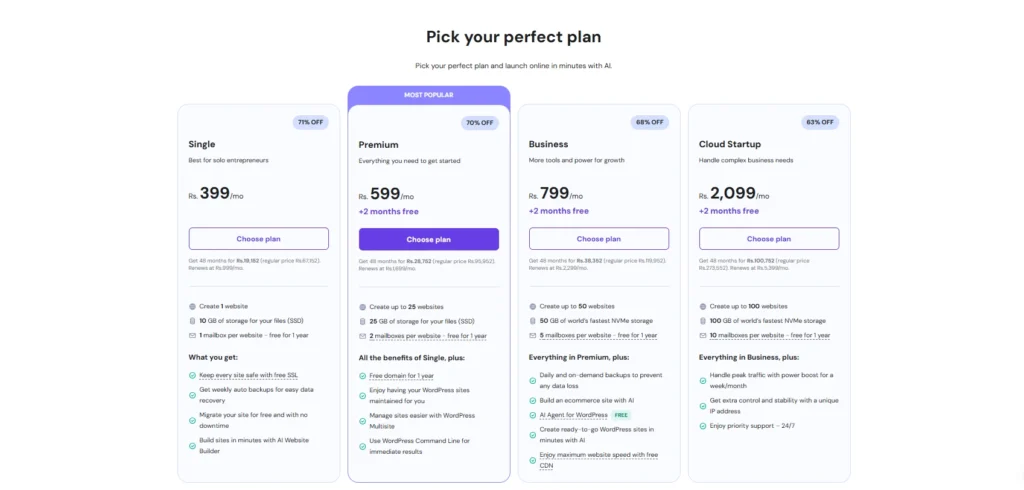Click "Enjoy maximum website speed with free CDN" text

click(596, 459)
